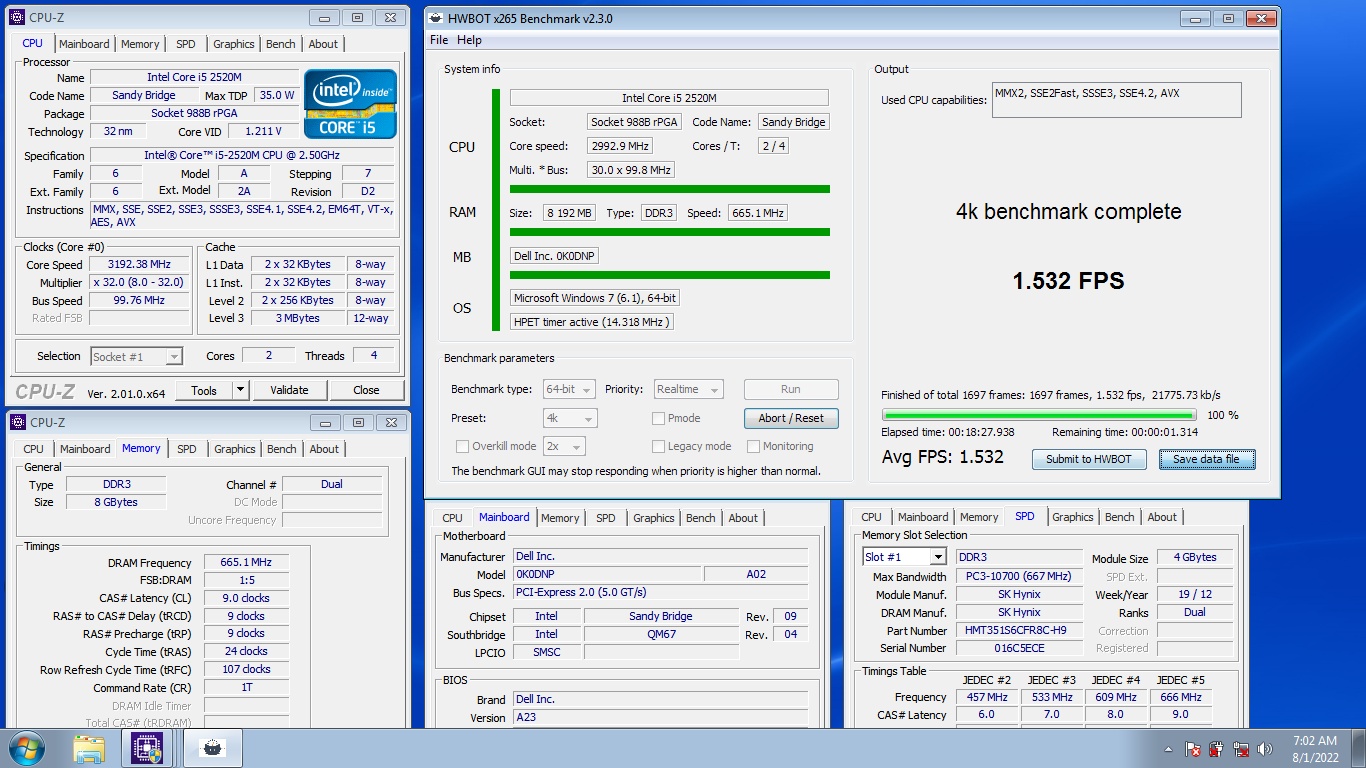Click Level 3 cache 3 MBytes value

(x=299, y=318)
